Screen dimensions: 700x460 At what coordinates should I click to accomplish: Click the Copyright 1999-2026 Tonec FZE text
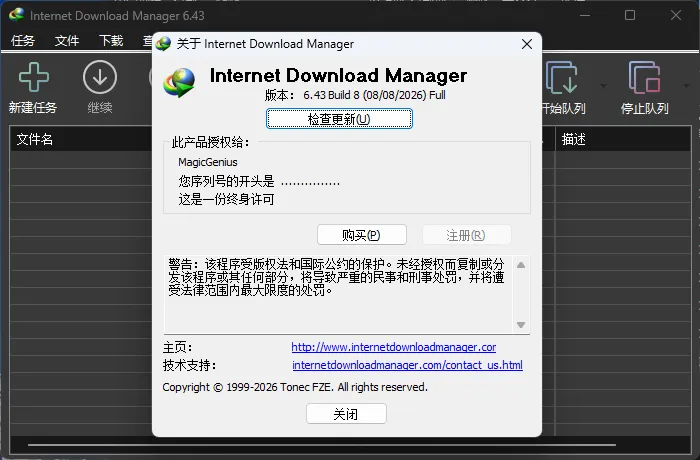point(295,387)
